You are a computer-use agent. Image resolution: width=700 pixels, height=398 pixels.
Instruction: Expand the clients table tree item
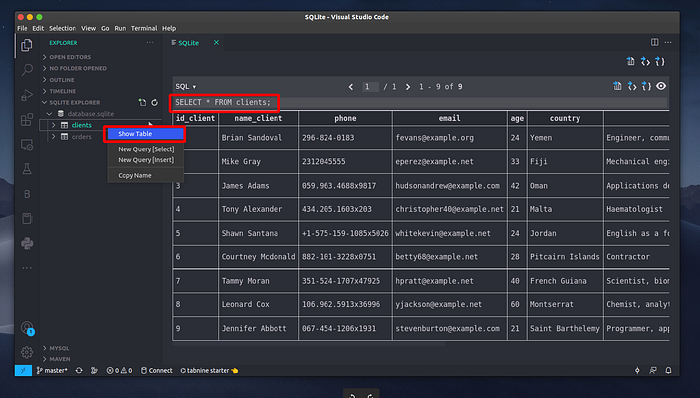tap(54, 125)
